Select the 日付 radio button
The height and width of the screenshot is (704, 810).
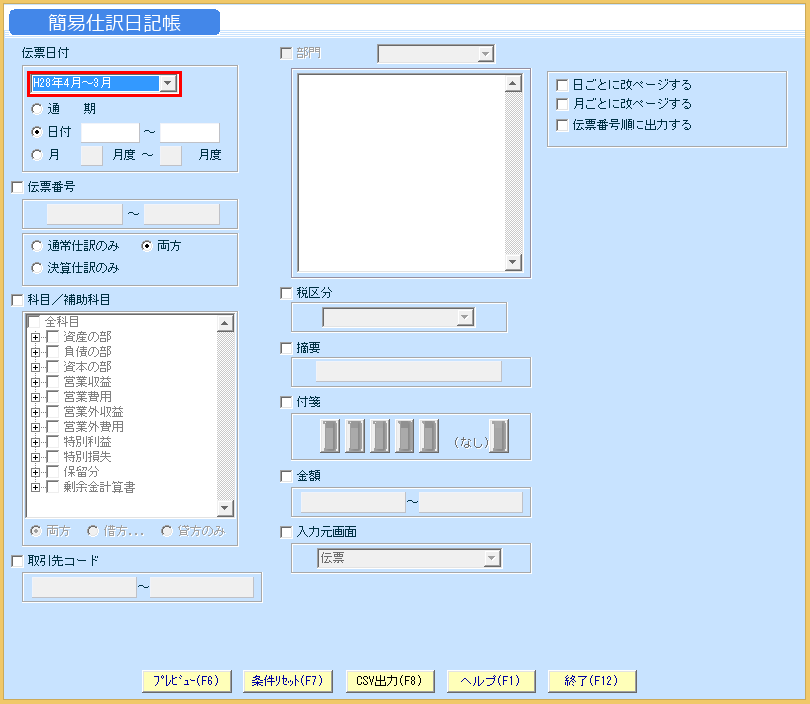[x=35, y=131]
